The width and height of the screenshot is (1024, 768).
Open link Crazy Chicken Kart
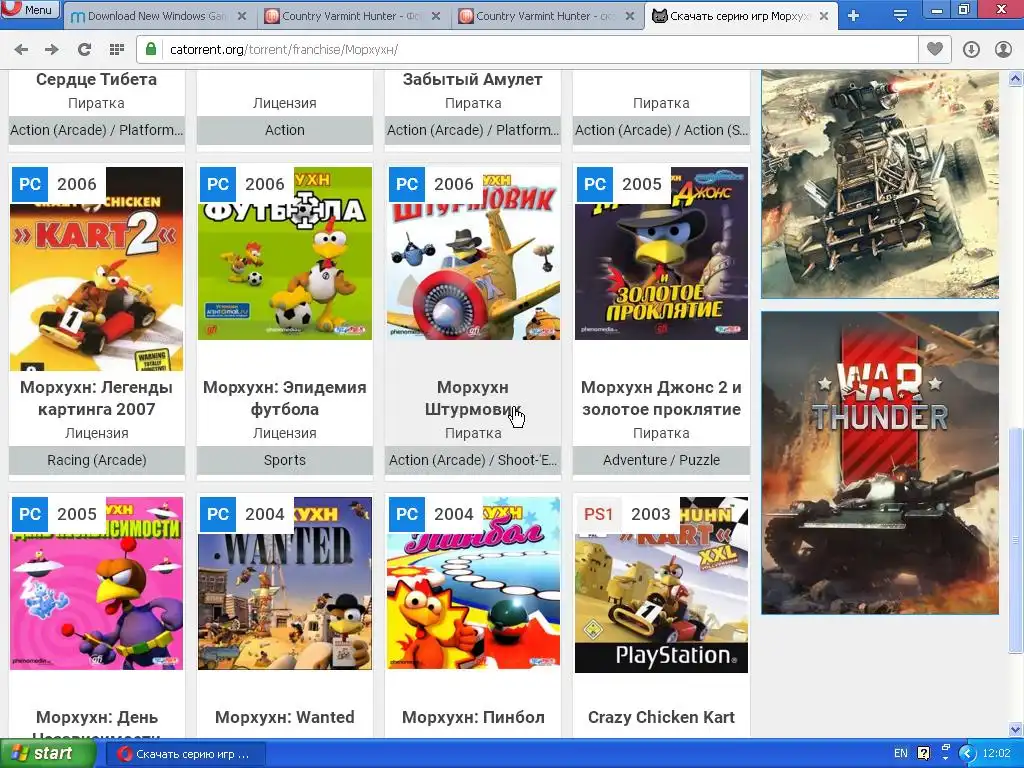click(661, 717)
